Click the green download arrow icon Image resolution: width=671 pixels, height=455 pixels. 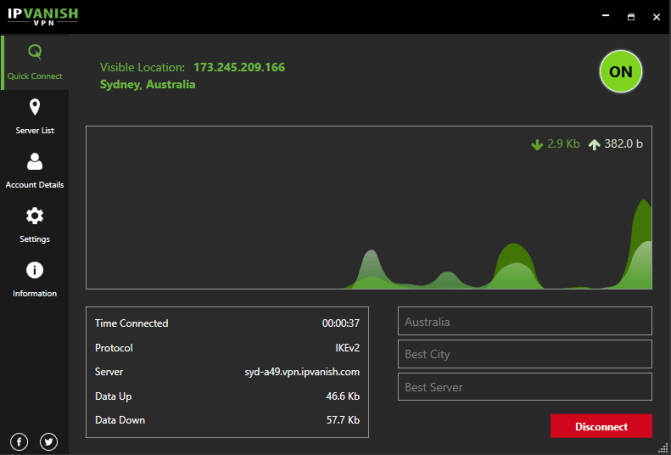point(537,145)
